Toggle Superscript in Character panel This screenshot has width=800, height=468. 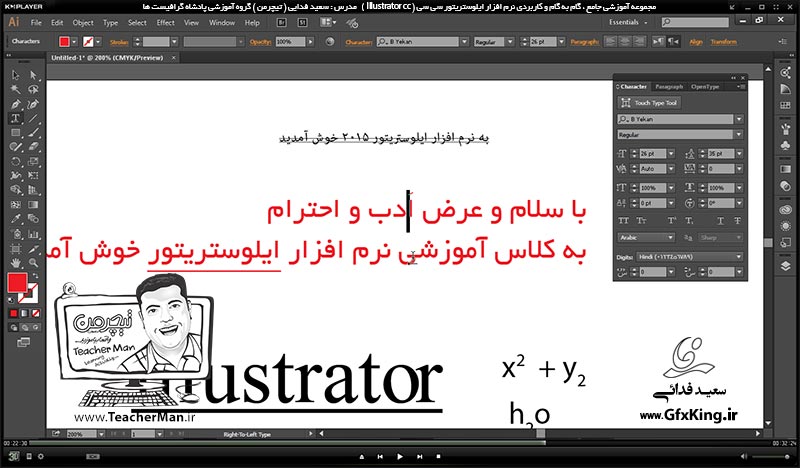672,220
